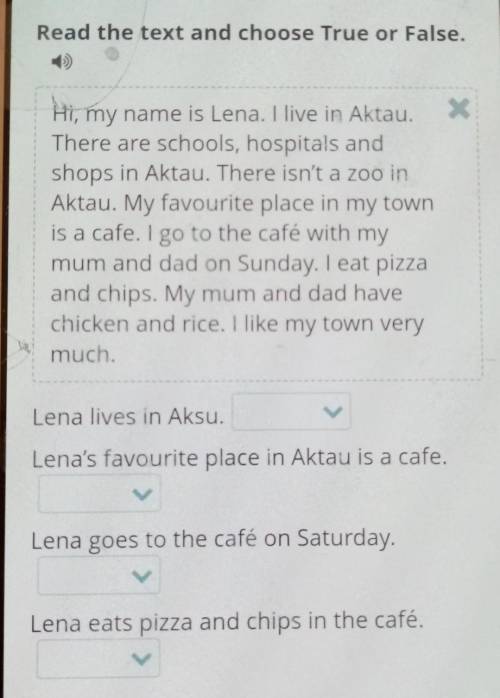Click chevron arrow below Saturday statement
This screenshot has width=500, height=698.
[142, 576]
